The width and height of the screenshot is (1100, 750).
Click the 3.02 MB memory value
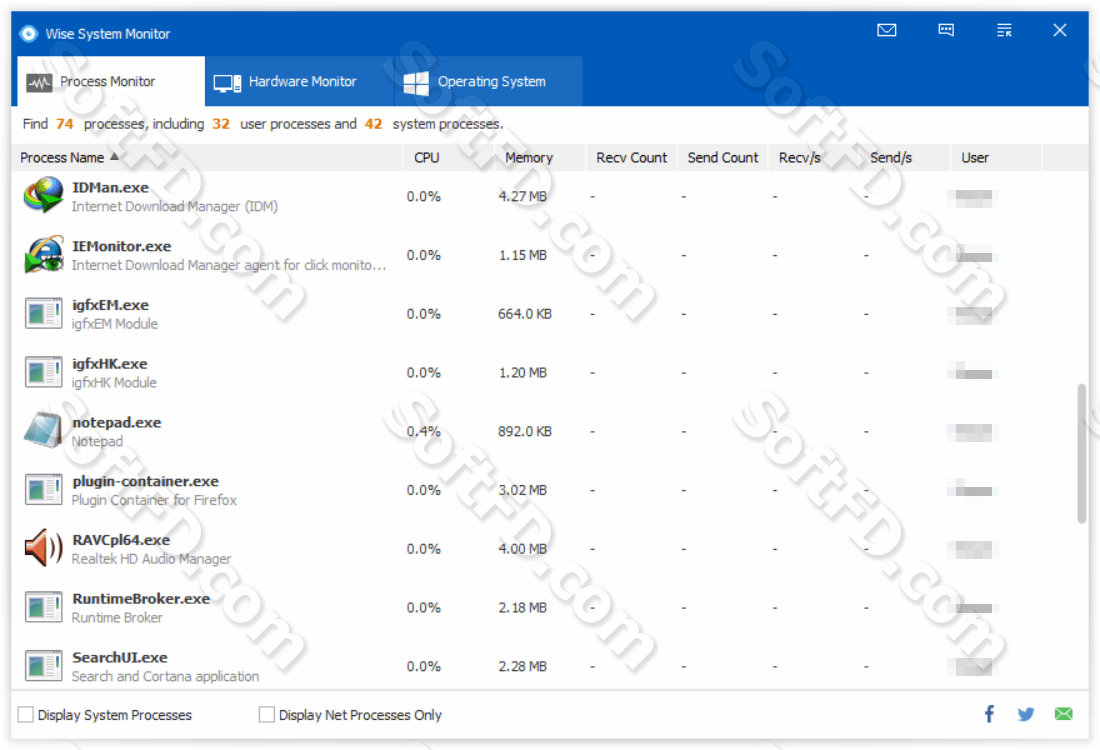click(x=523, y=490)
